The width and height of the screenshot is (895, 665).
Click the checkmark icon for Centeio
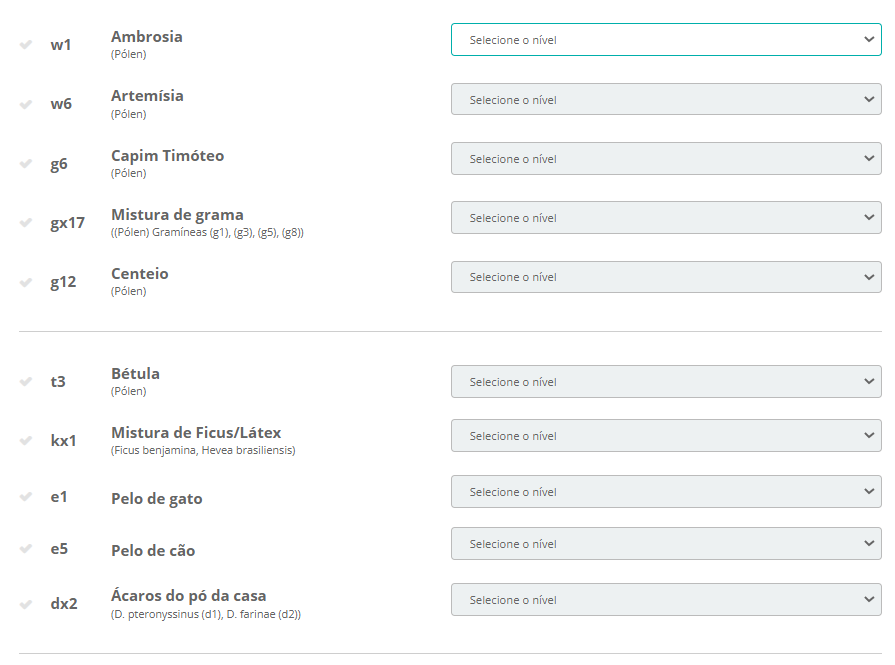pyautogui.click(x=26, y=282)
